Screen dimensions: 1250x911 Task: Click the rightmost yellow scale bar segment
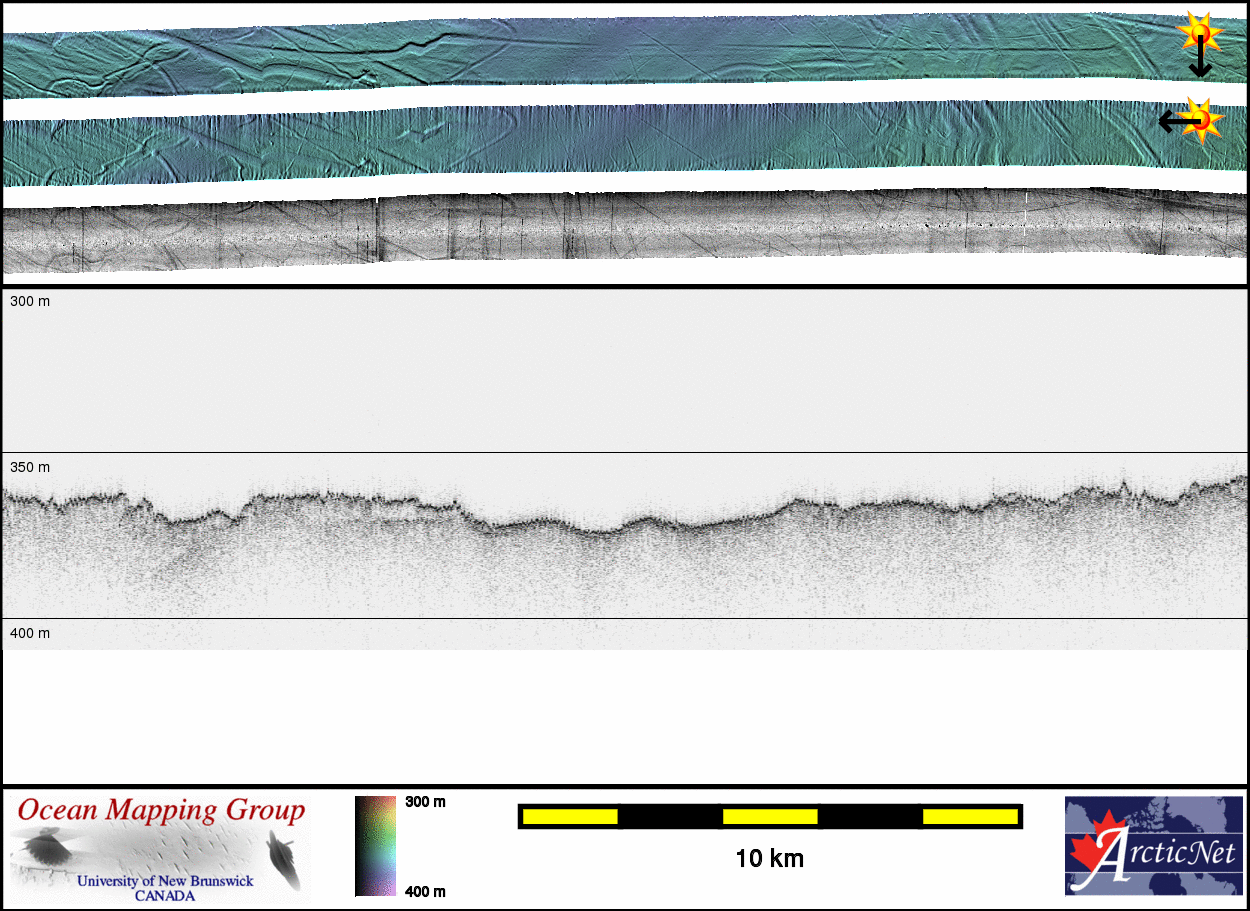969,817
